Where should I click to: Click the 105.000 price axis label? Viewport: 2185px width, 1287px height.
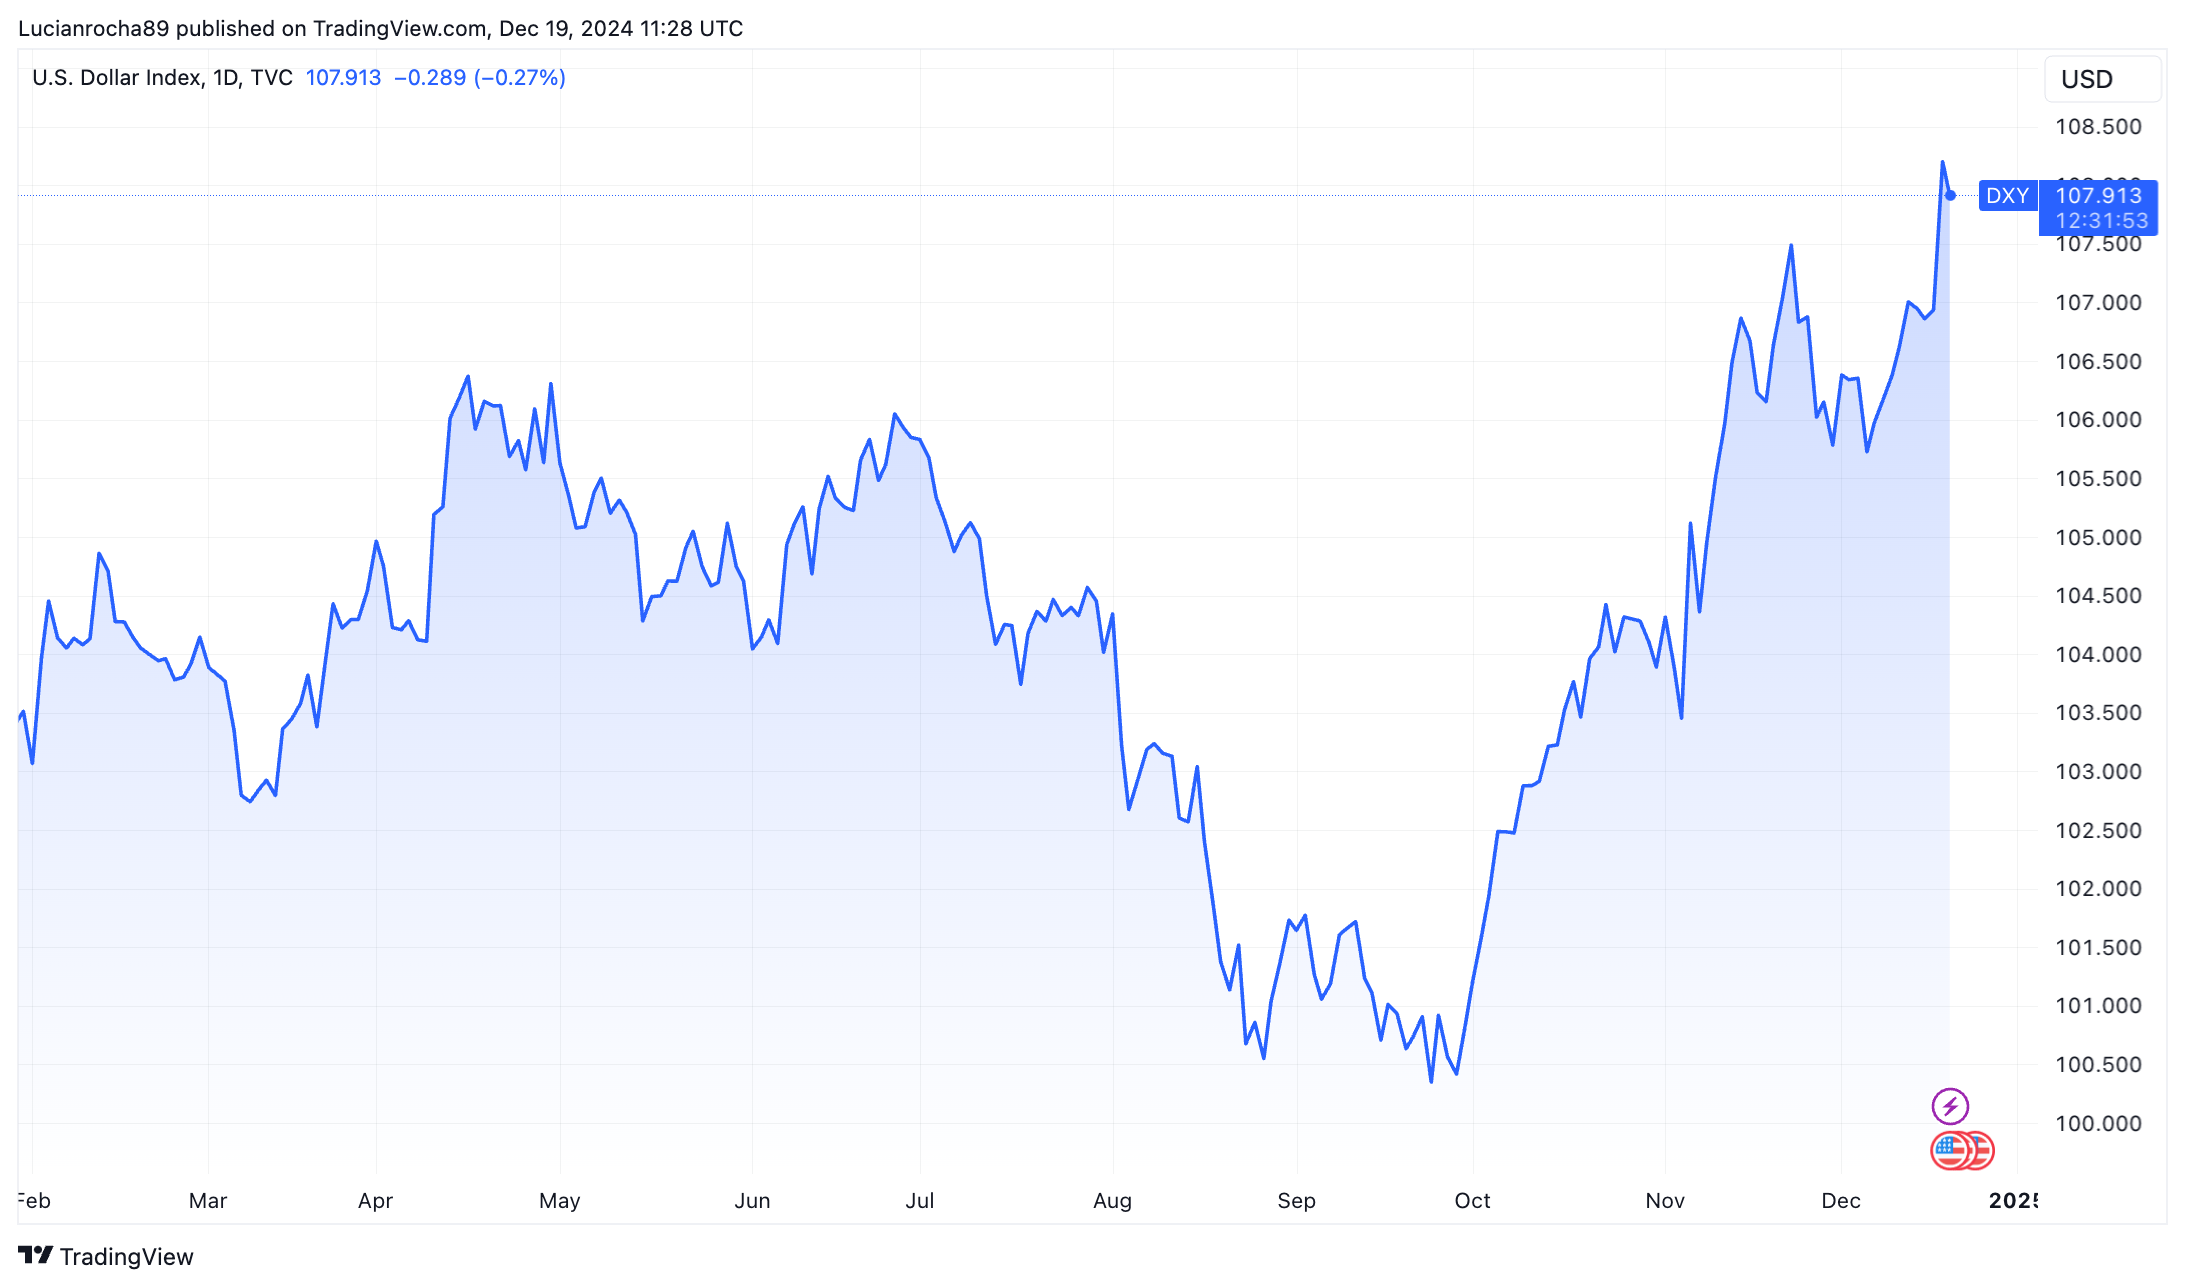click(2098, 538)
